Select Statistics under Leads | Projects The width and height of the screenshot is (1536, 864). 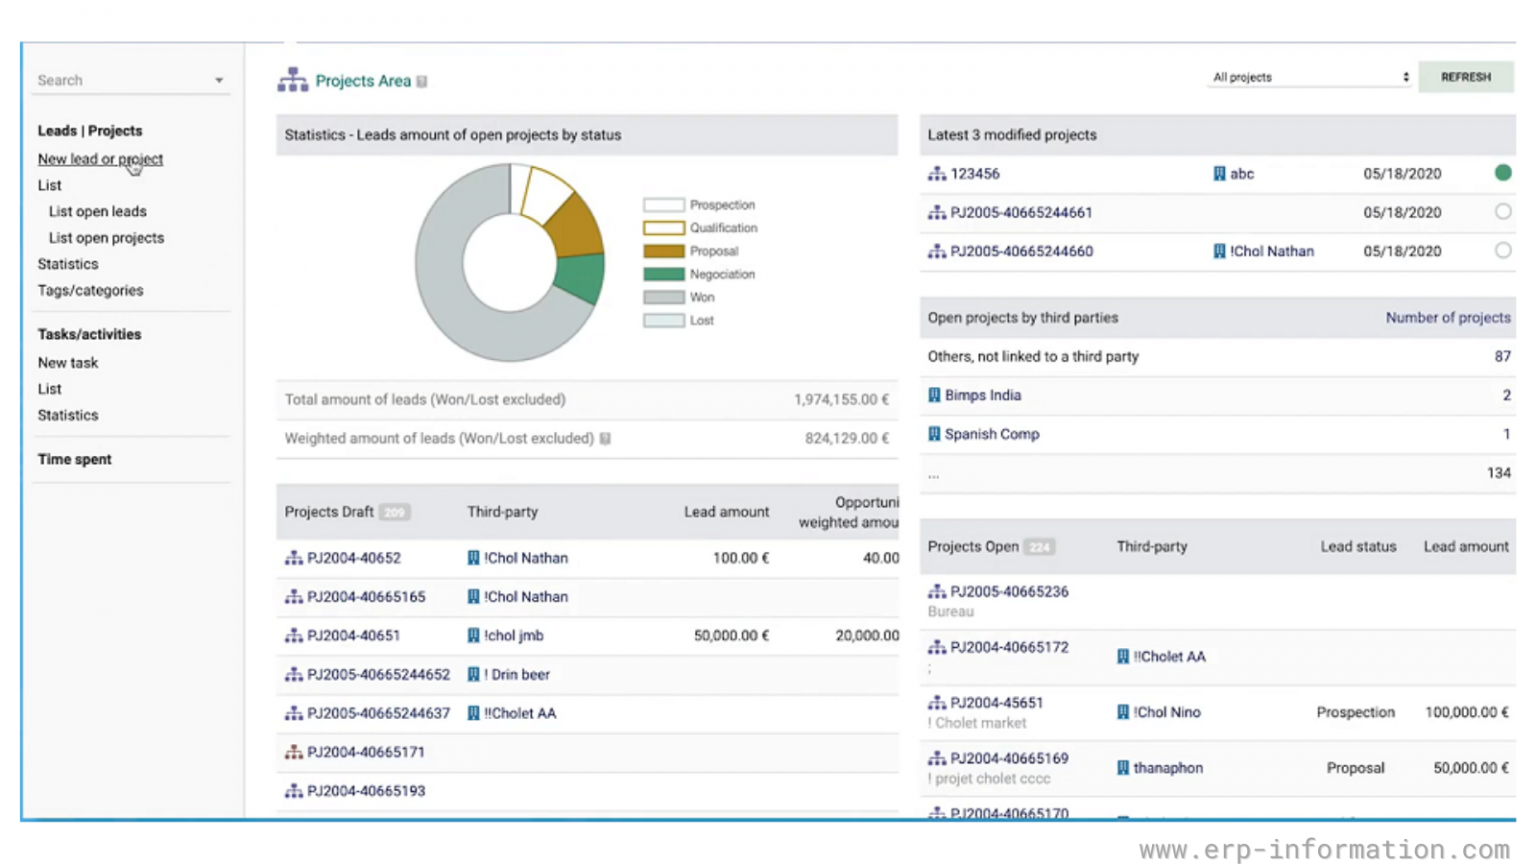67,264
